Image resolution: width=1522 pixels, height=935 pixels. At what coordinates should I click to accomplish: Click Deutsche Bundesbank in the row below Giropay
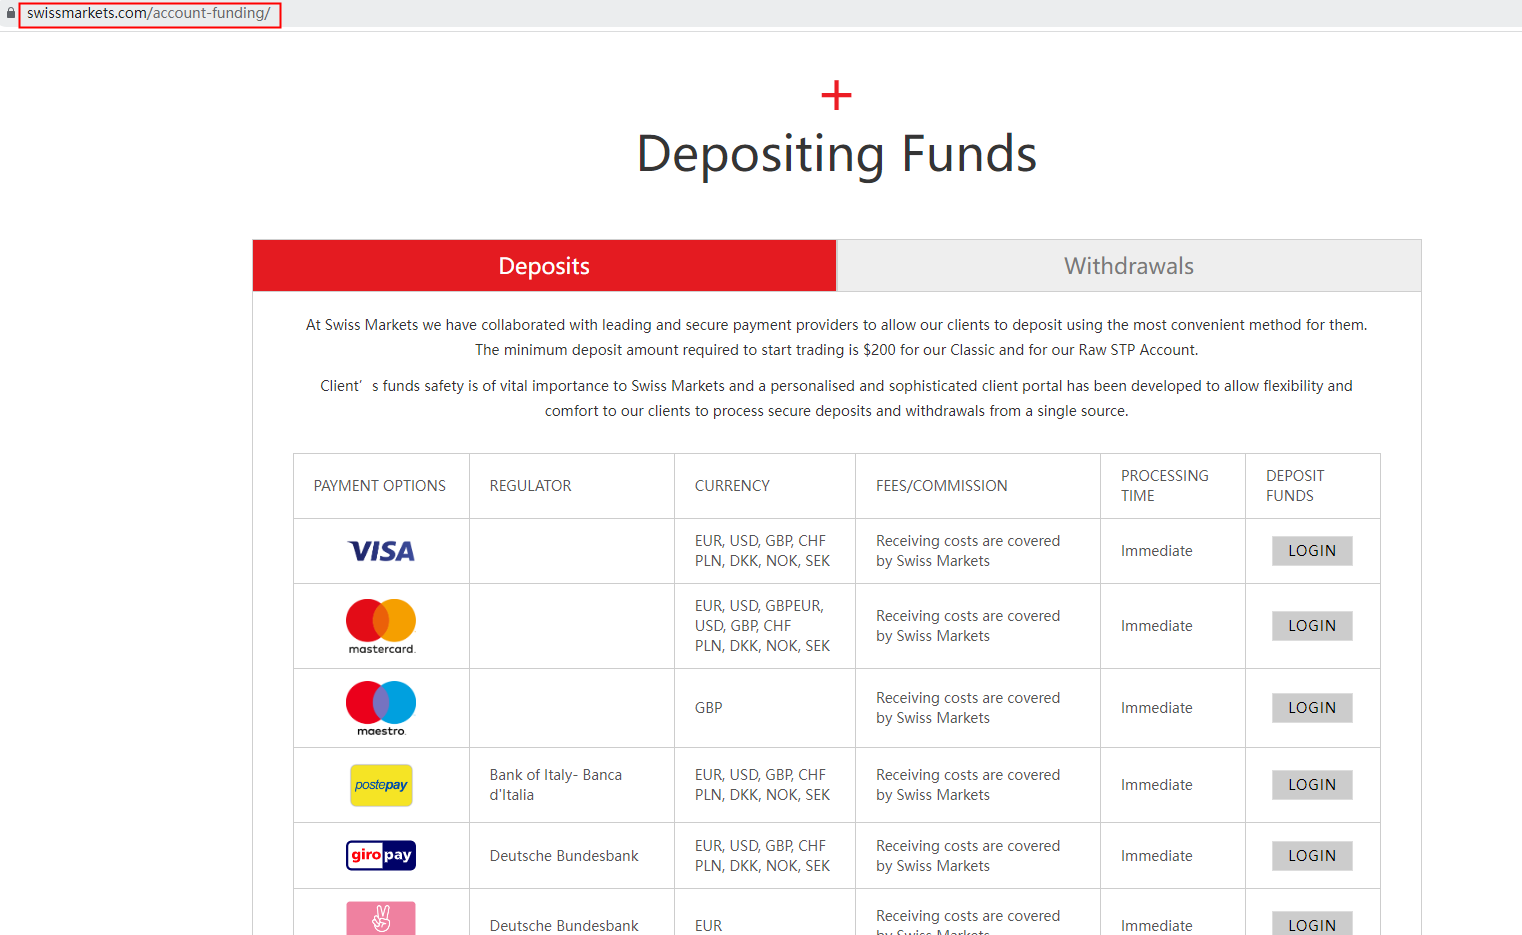pos(564,926)
